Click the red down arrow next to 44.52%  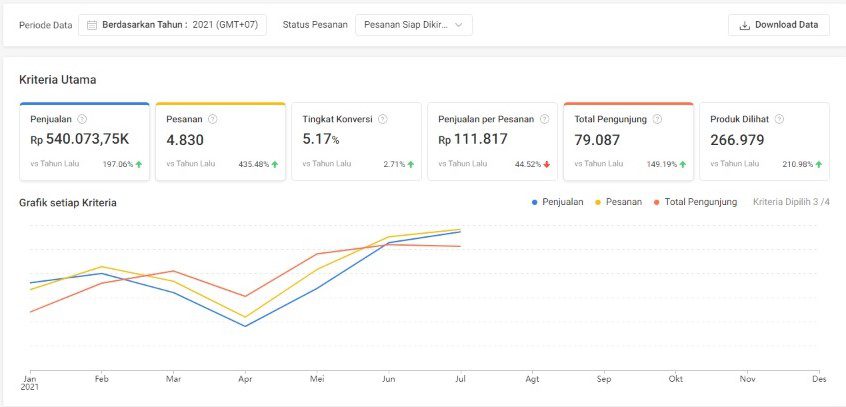(x=547, y=164)
